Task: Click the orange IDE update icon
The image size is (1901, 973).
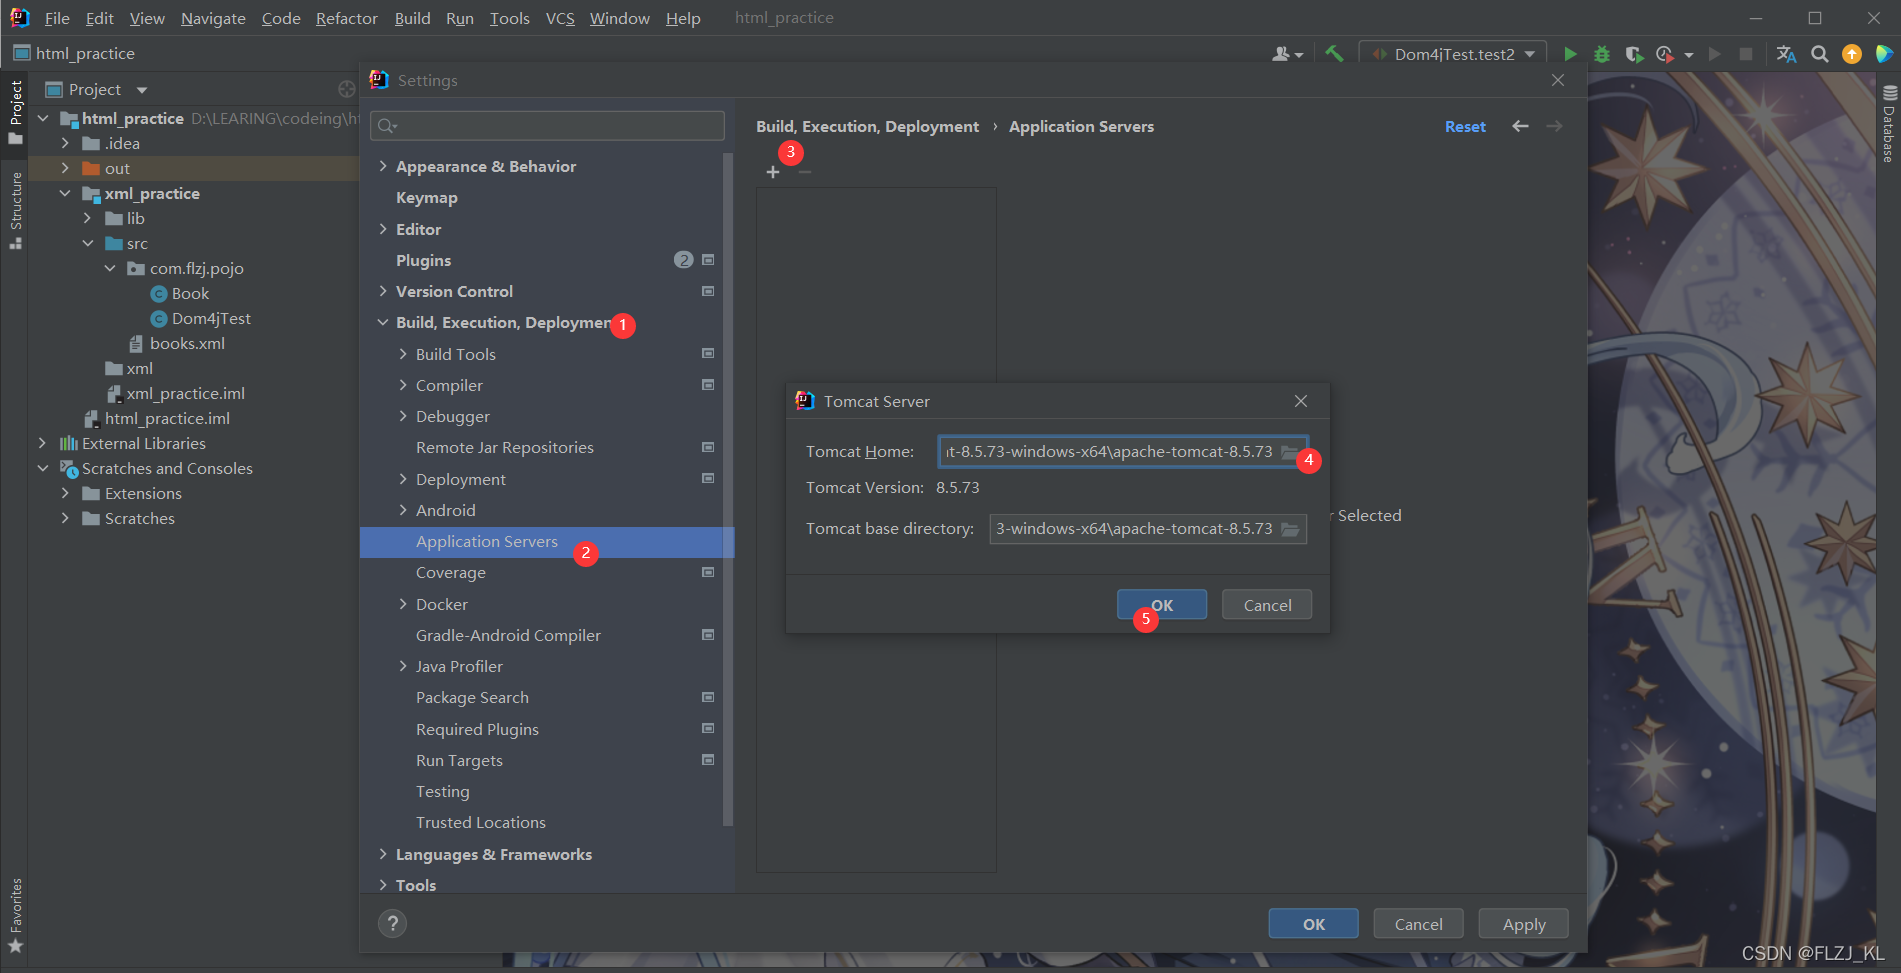Action: tap(1852, 54)
